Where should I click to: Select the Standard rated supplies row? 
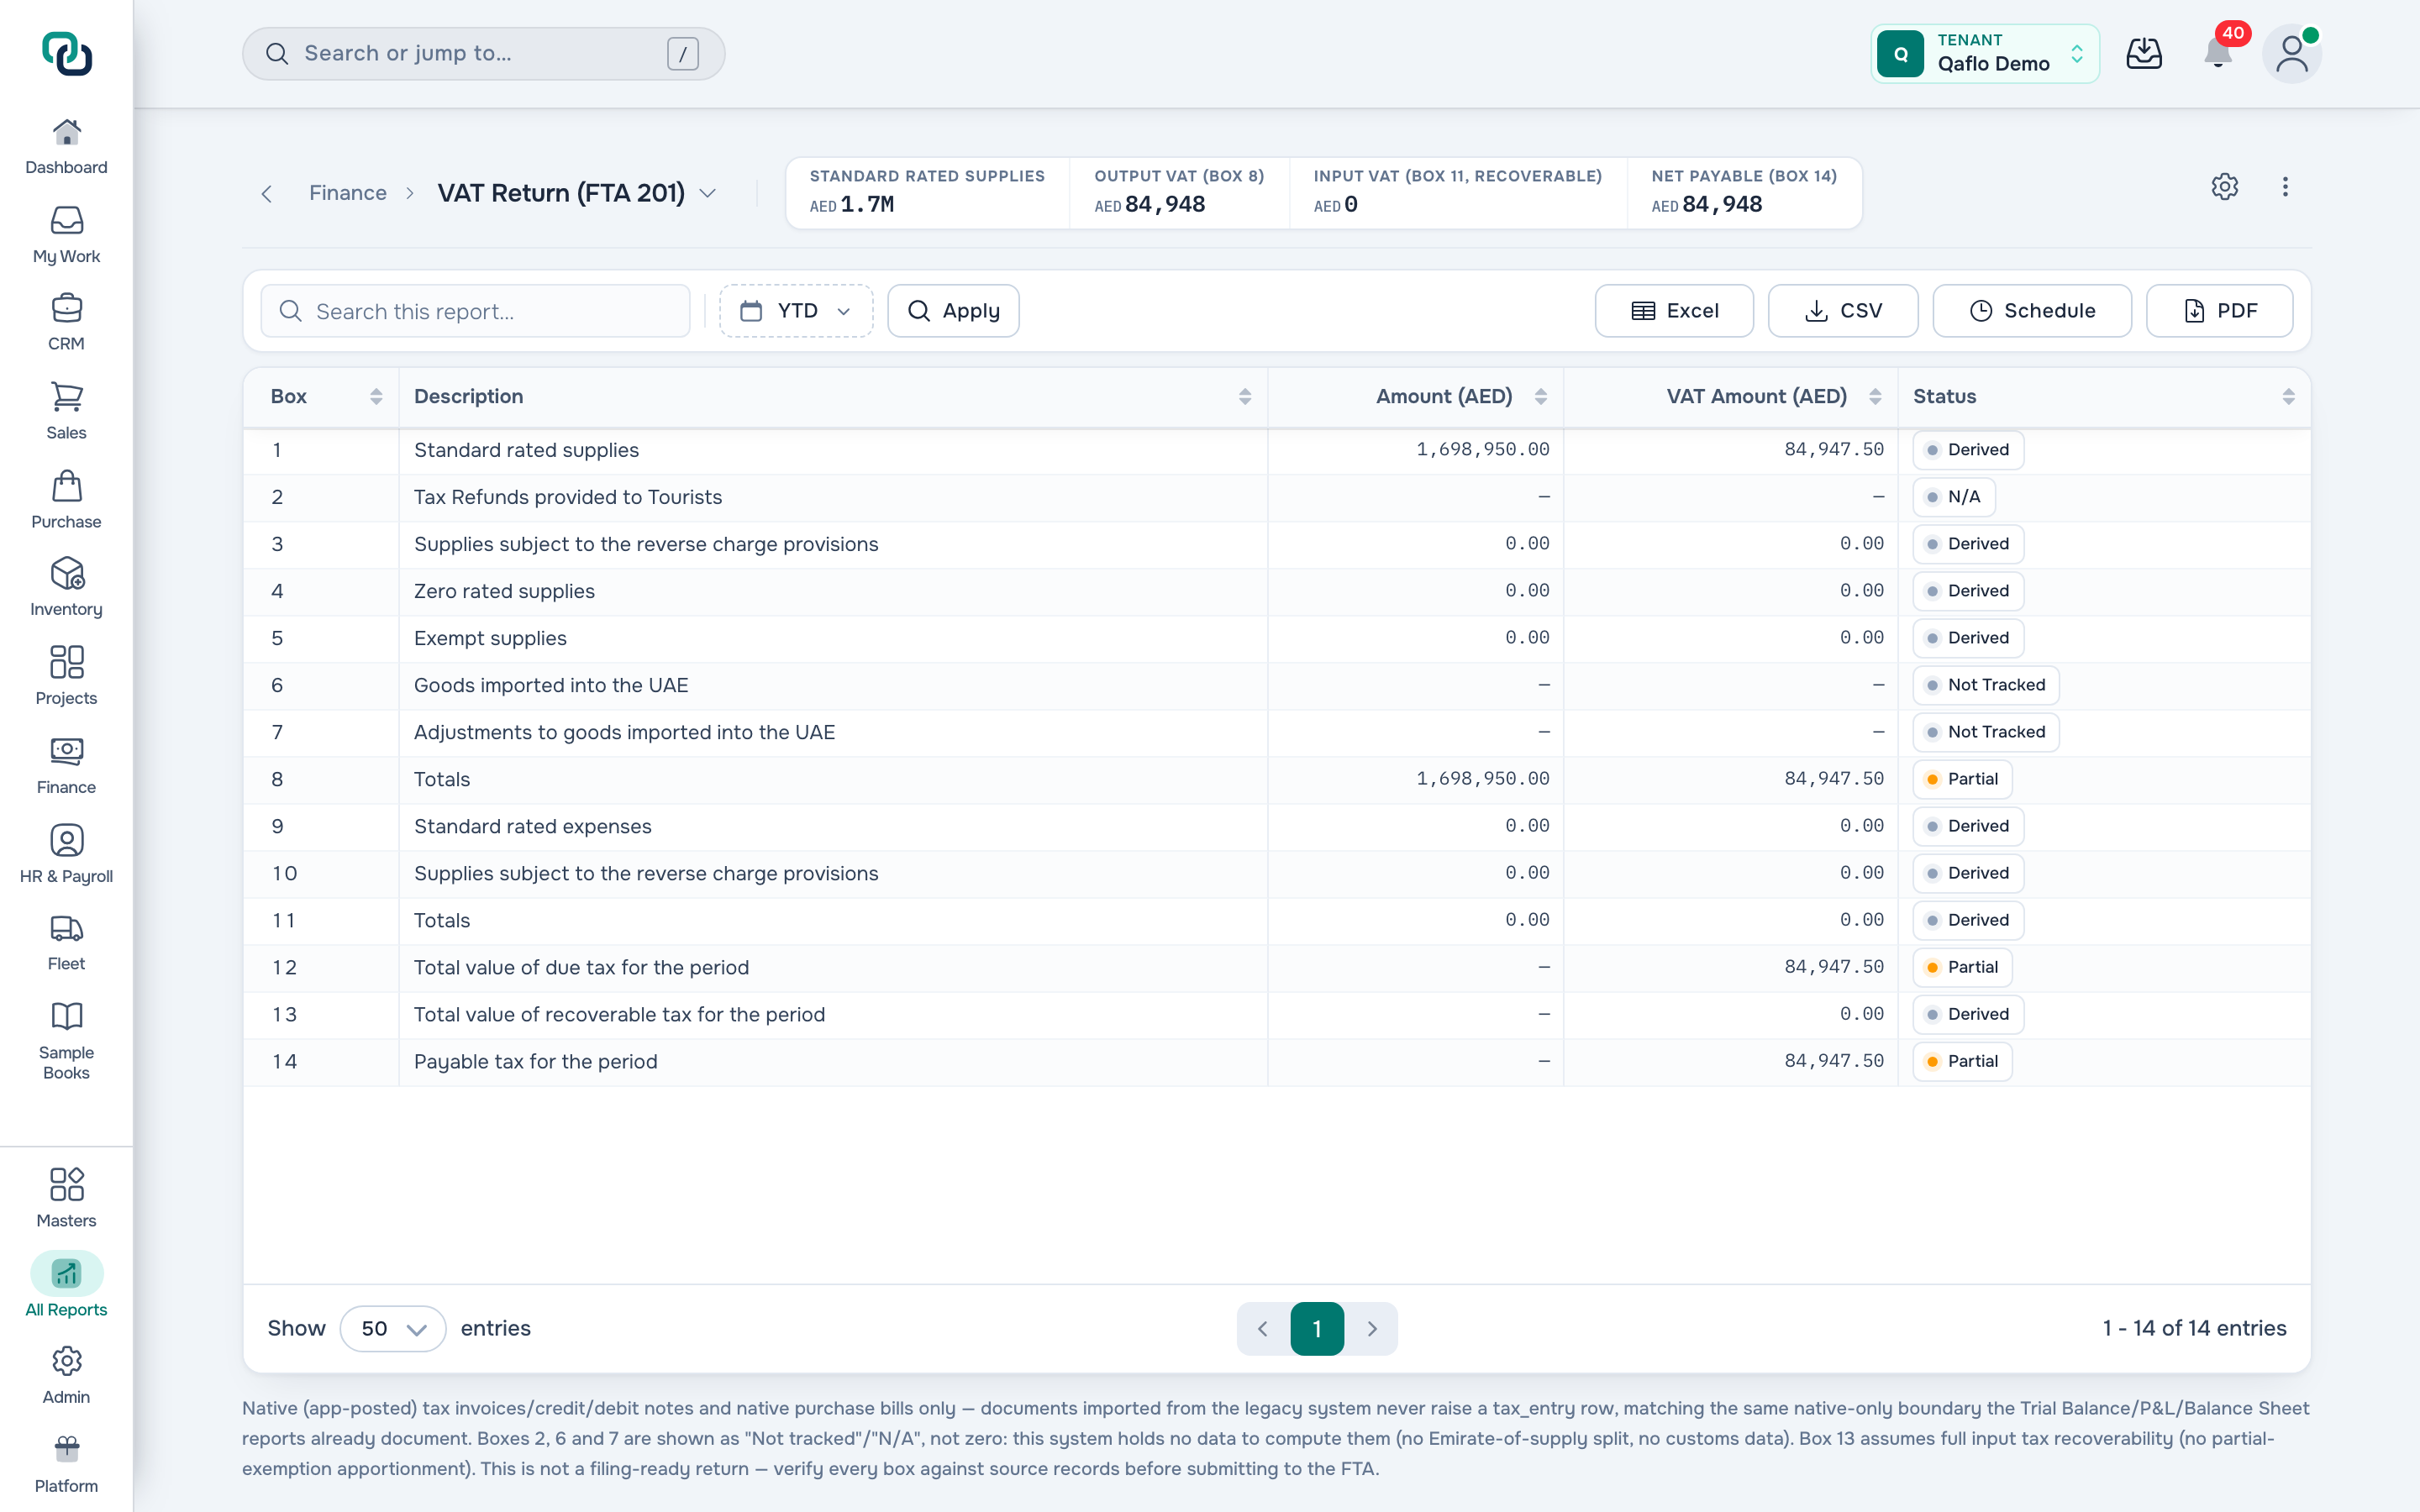click(1276, 450)
